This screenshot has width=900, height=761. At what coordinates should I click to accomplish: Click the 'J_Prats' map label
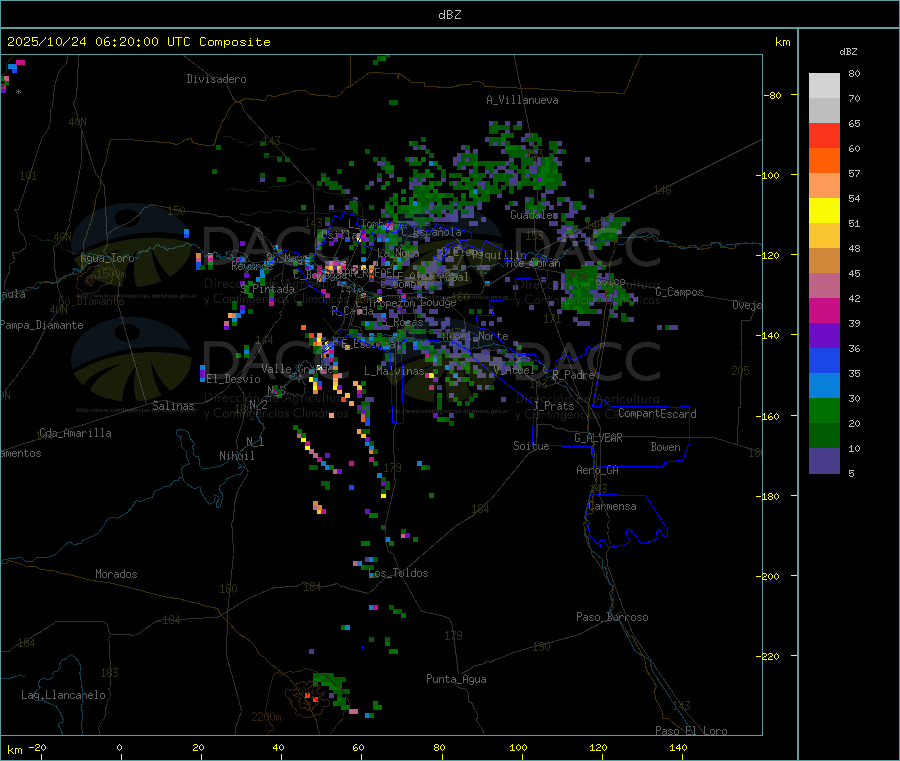(554, 406)
